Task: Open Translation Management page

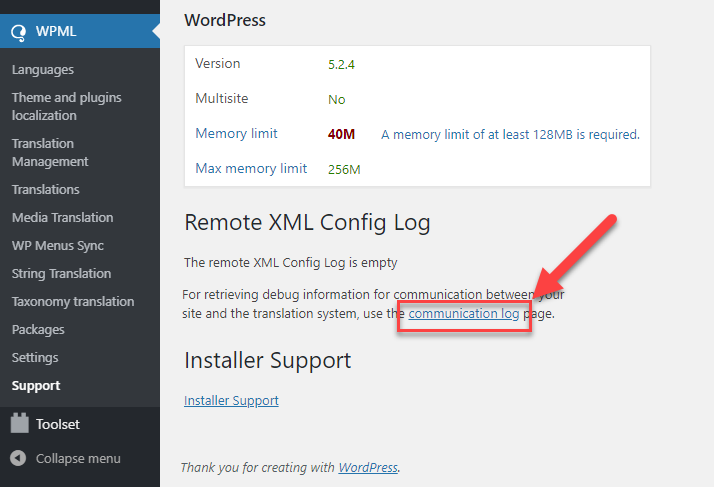Action: 50,152
